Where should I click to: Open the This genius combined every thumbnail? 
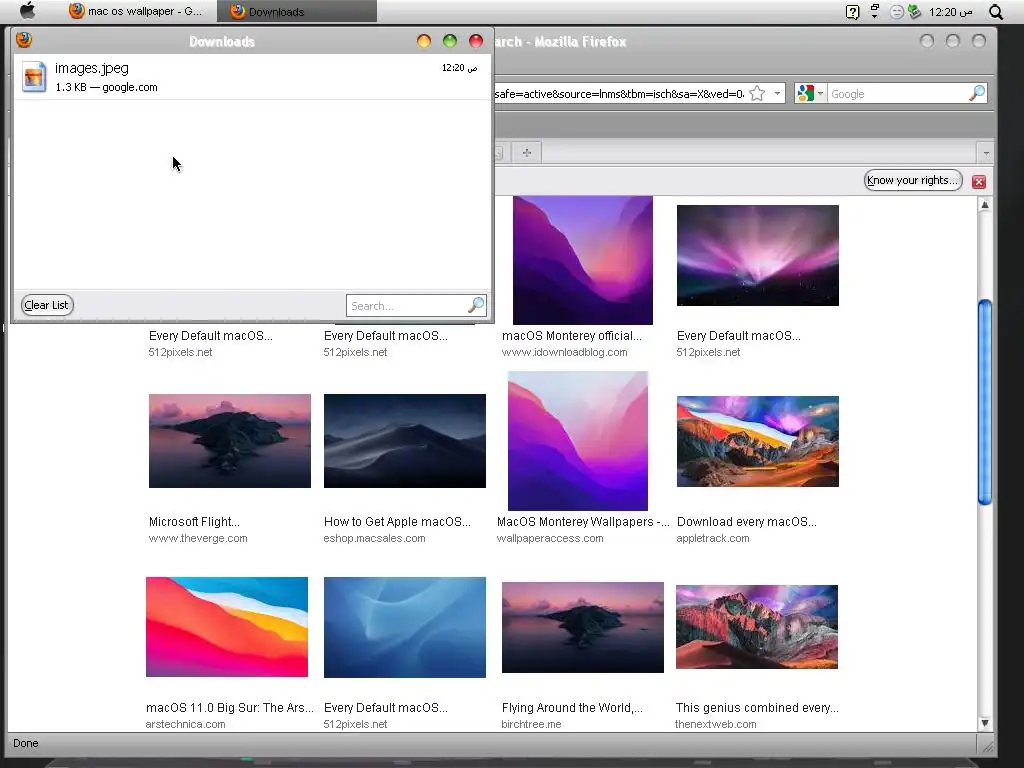pyautogui.click(x=757, y=627)
